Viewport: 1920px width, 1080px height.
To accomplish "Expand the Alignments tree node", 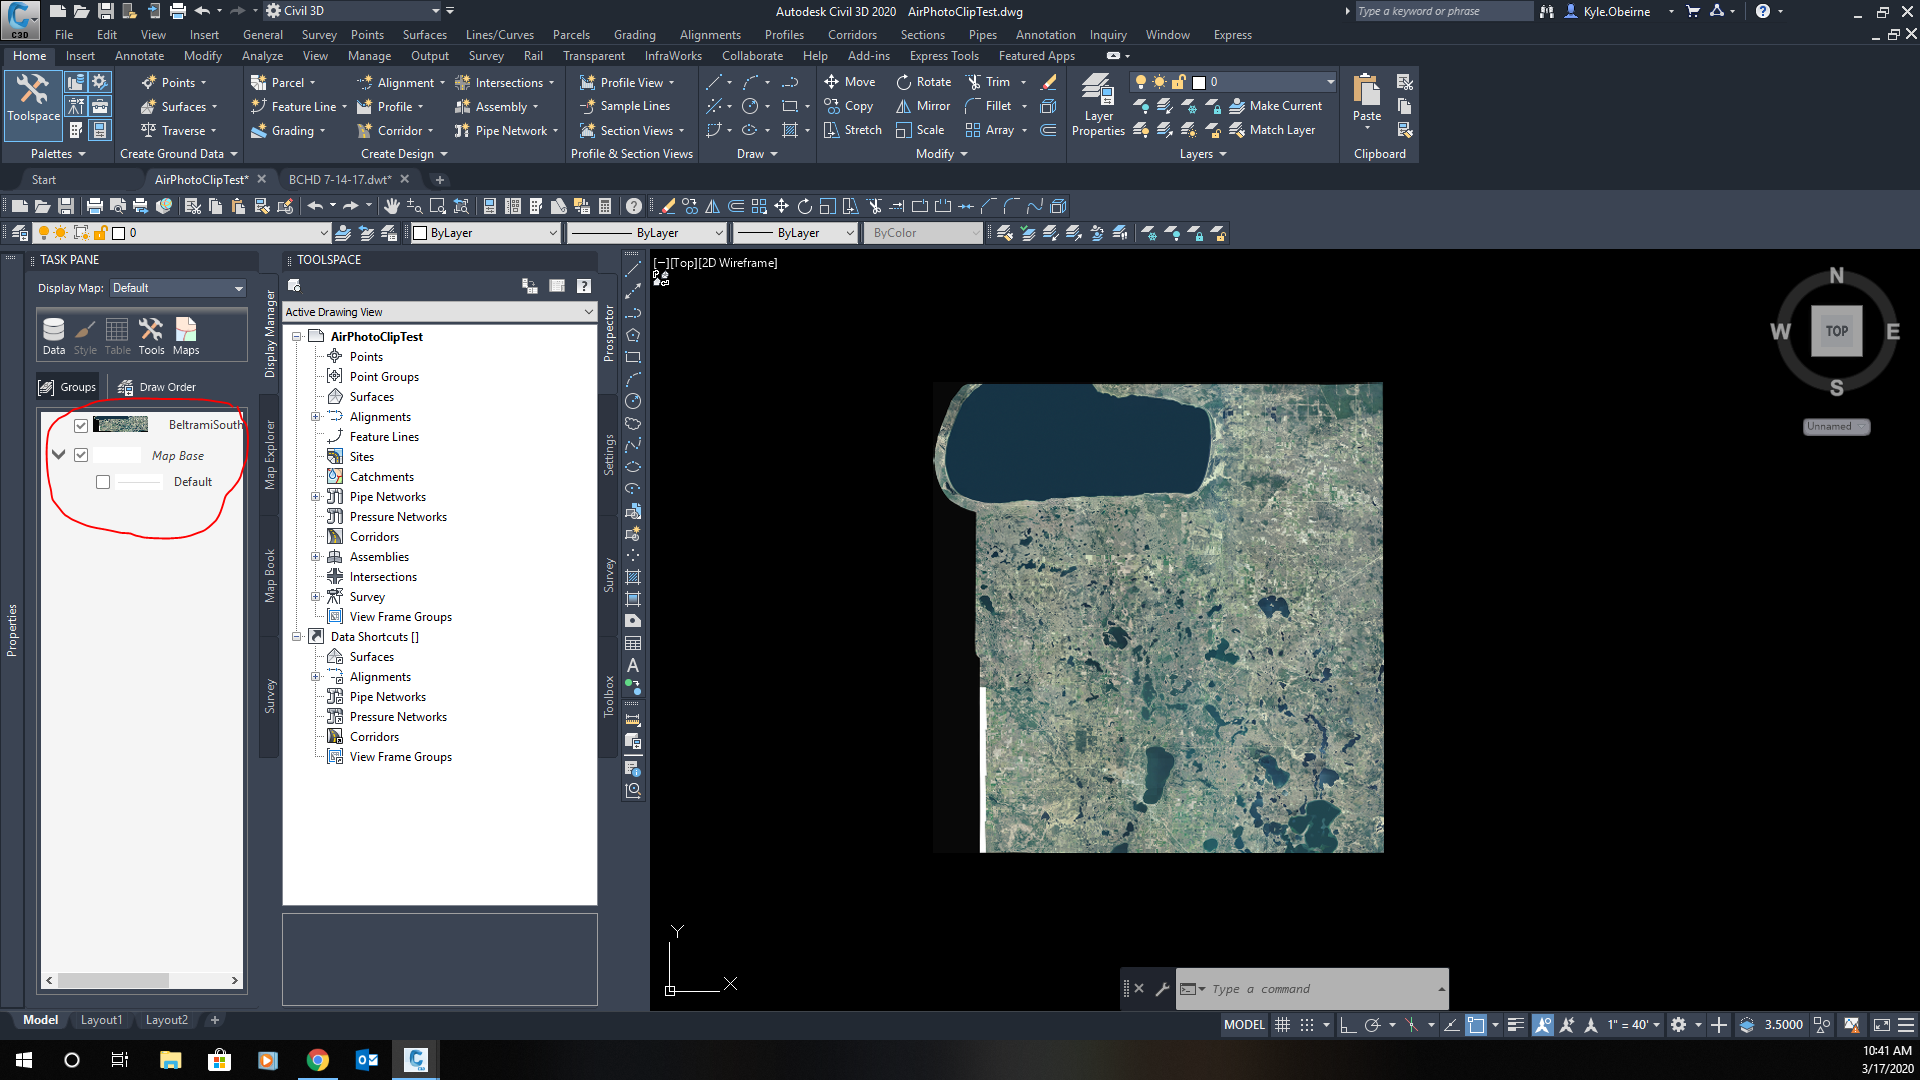I will 317,416.
